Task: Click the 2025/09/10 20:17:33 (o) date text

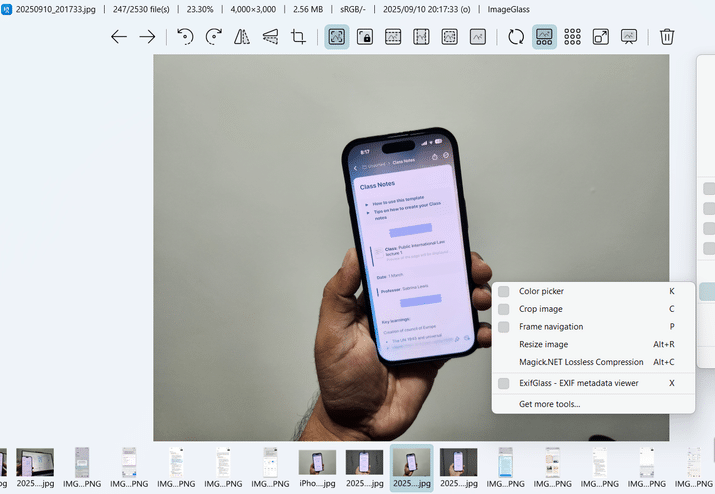Action: pyautogui.click(x=426, y=9)
